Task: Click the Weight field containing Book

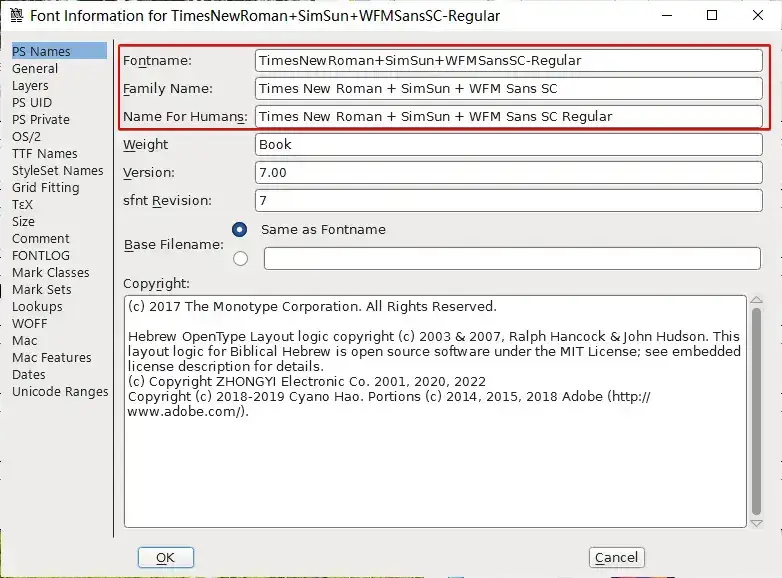Action: coord(508,144)
